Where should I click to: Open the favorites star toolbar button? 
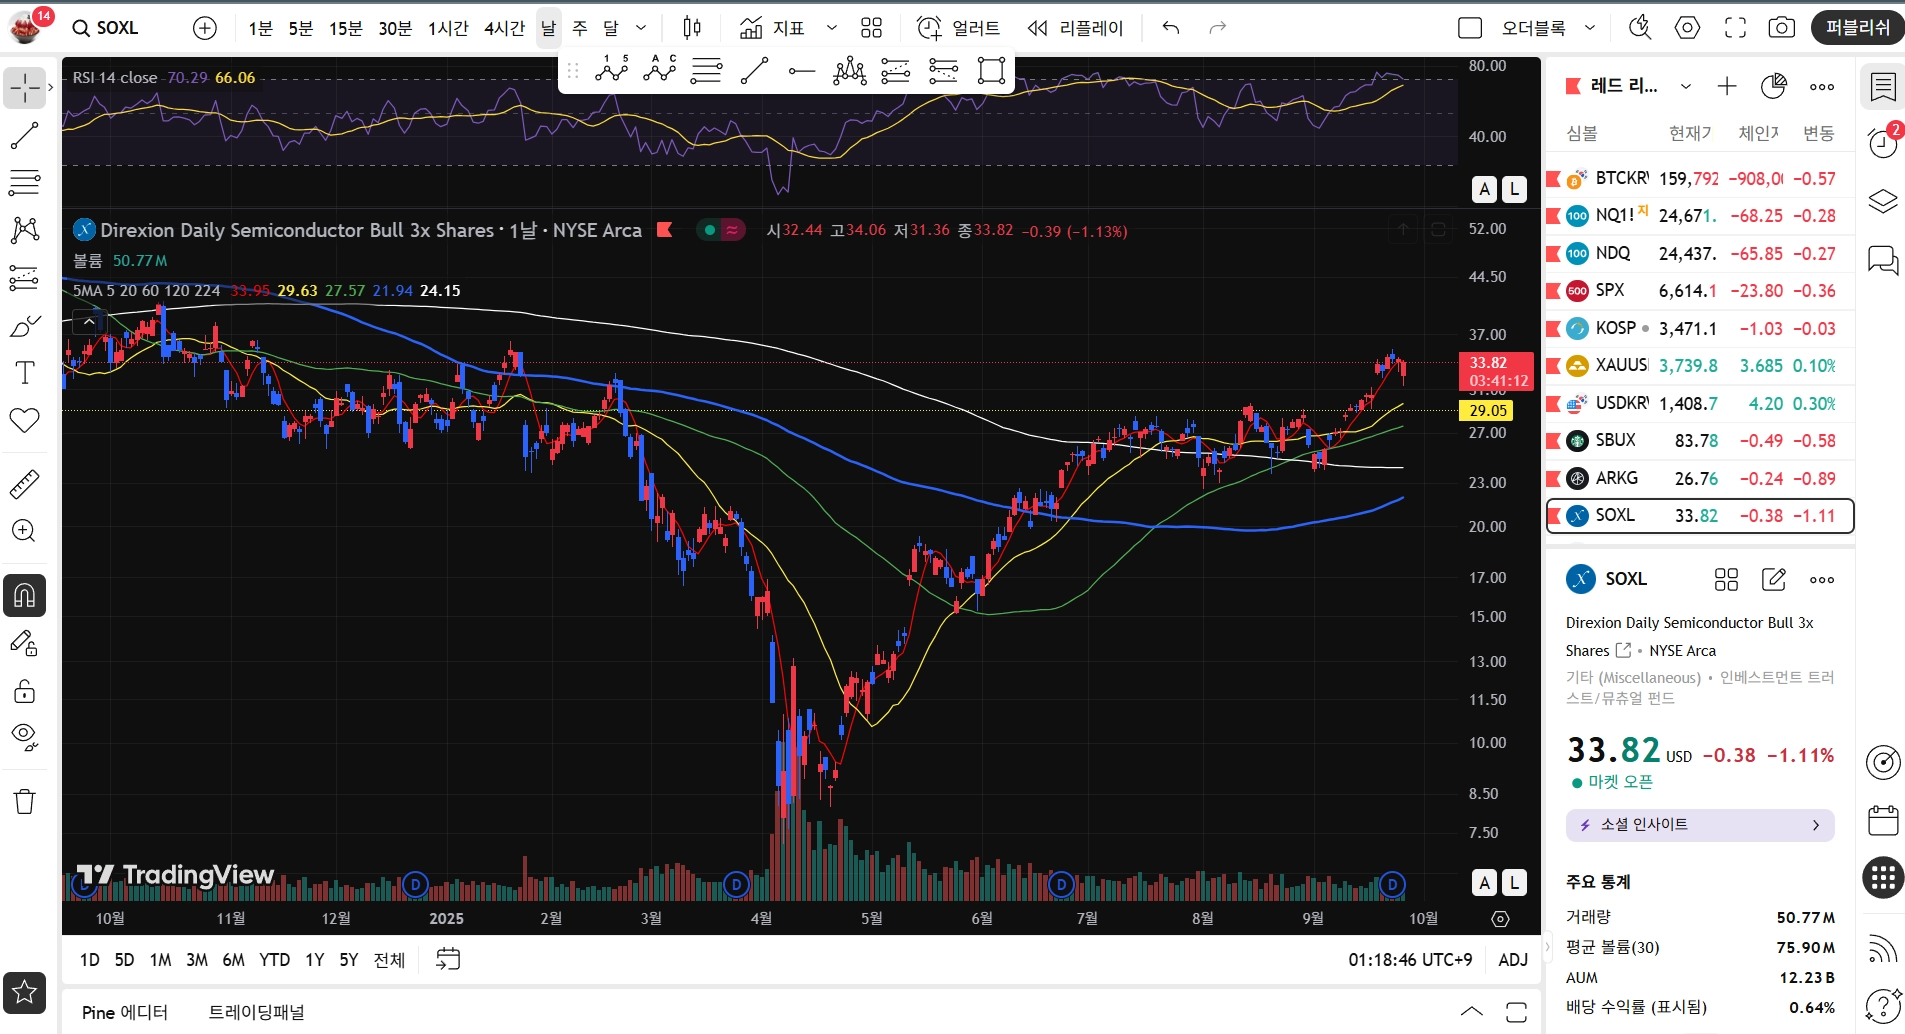pos(25,992)
